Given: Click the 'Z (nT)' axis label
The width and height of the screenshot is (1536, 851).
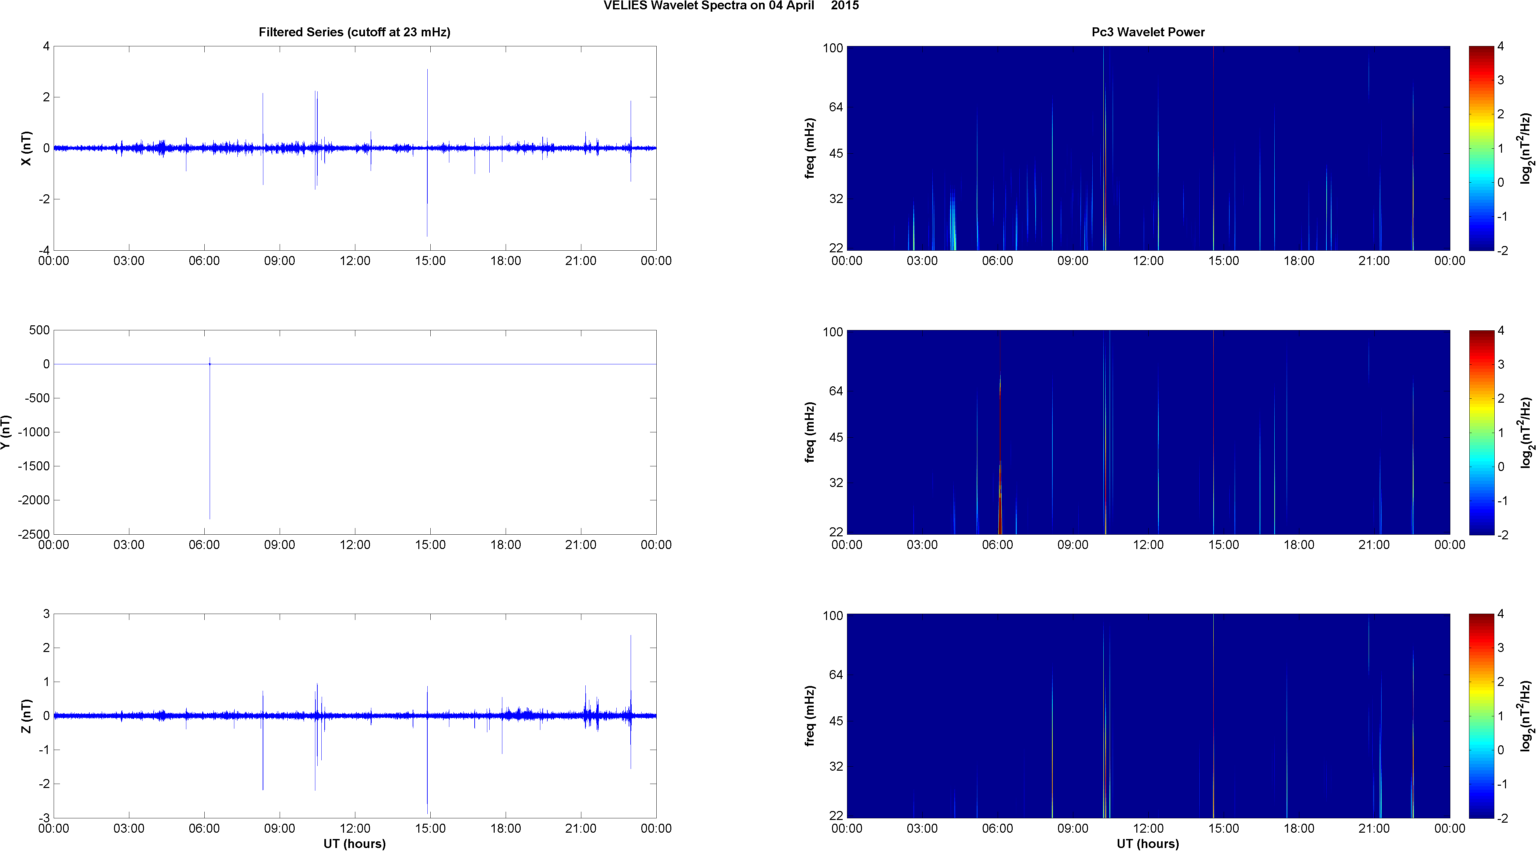Looking at the screenshot, I should [x=27, y=716].
